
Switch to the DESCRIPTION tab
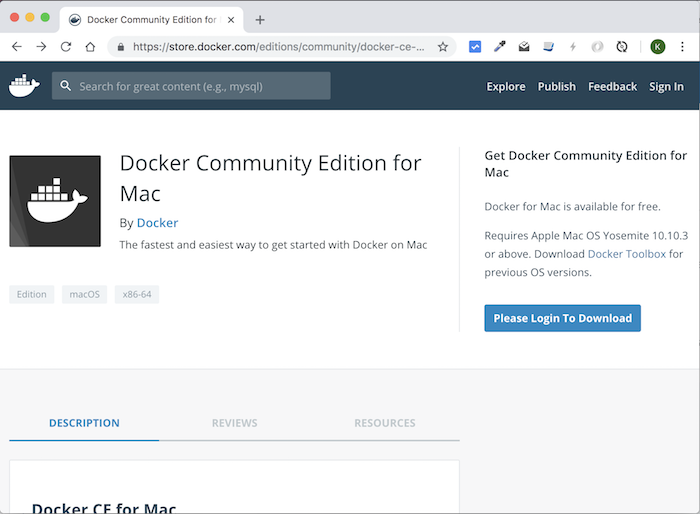84,423
